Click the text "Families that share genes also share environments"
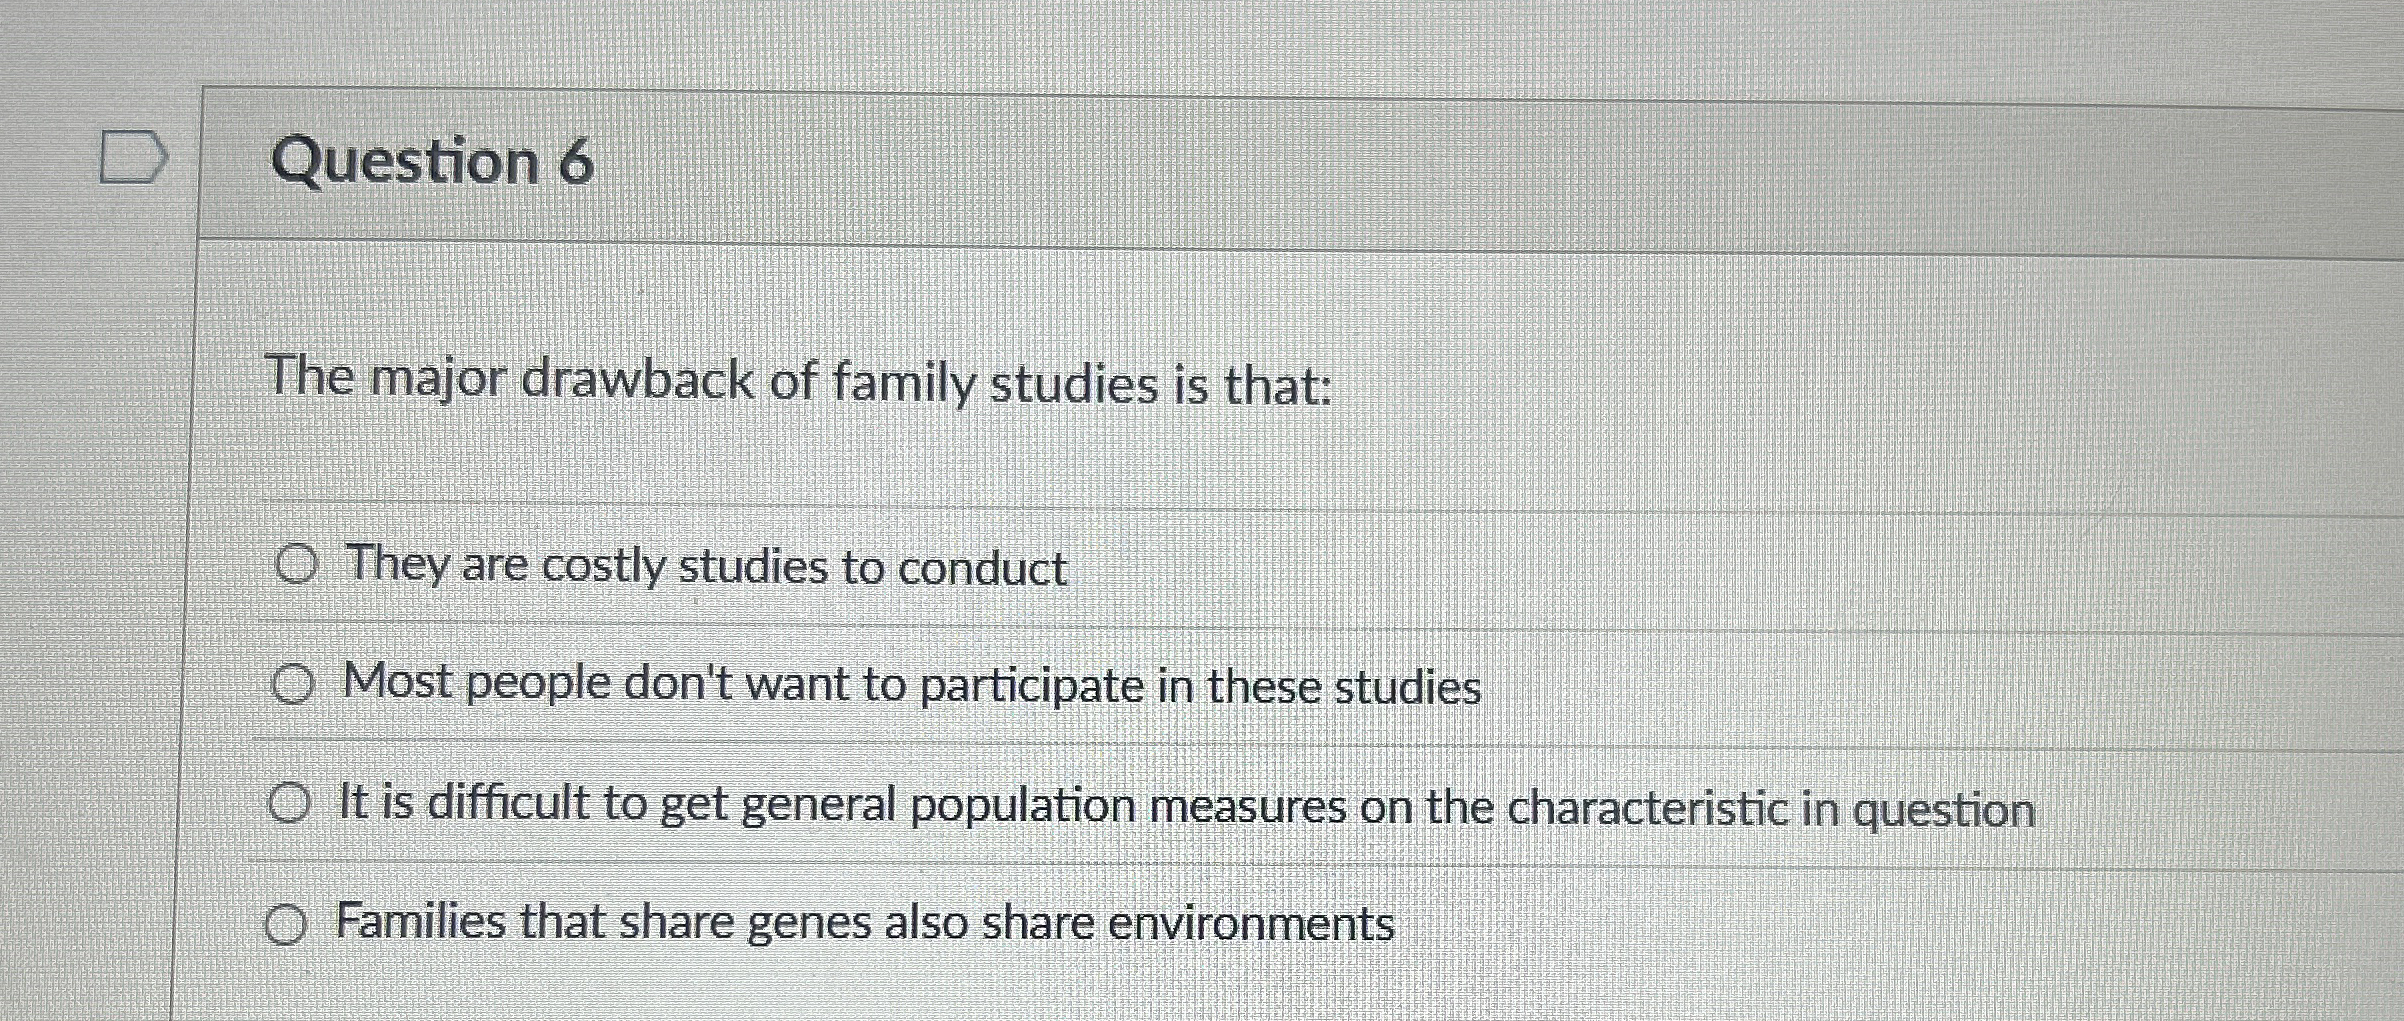The width and height of the screenshot is (2404, 1021). click(864, 922)
